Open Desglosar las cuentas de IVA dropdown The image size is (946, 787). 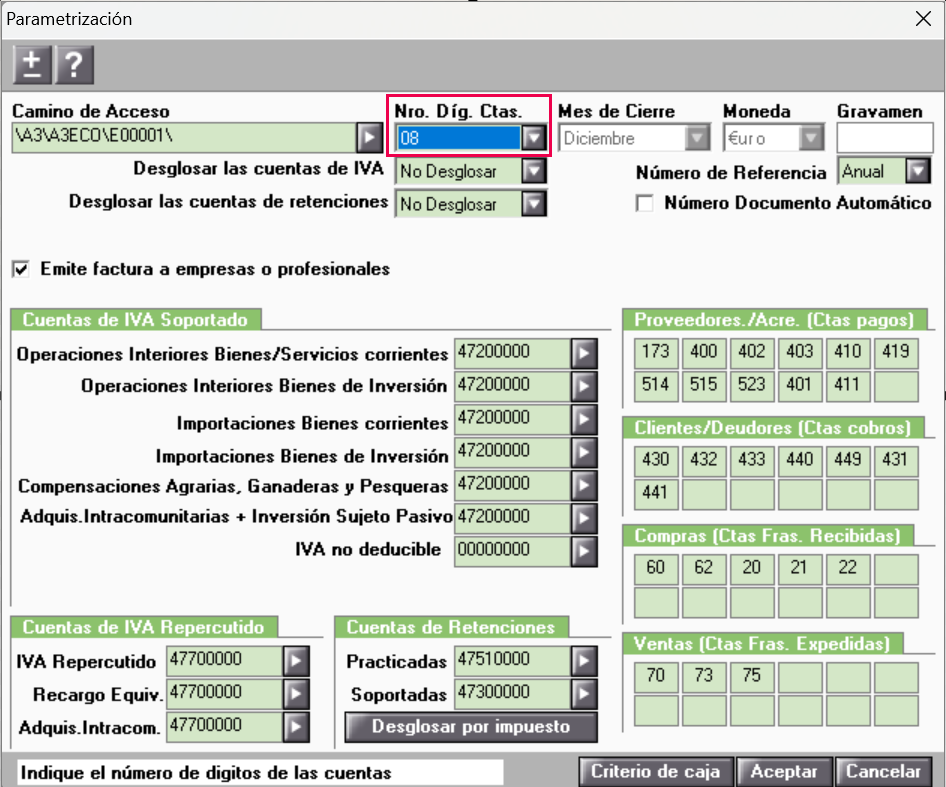(x=535, y=171)
